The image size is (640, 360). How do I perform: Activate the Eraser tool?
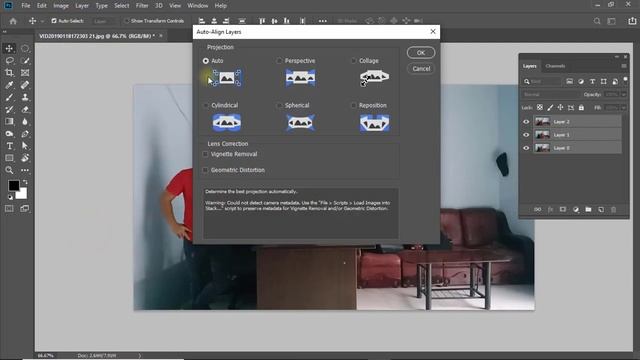25,109
